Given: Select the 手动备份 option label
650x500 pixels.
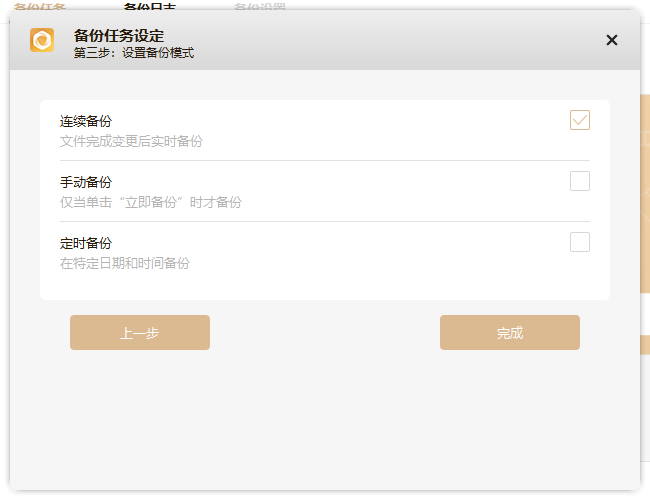Looking at the screenshot, I should (x=86, y=182).
